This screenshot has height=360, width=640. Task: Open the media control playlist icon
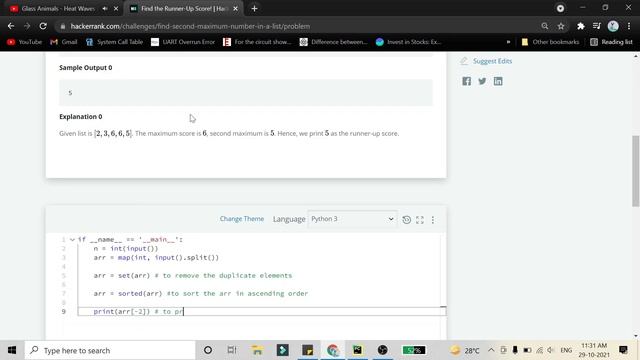(x=597, y=26)
